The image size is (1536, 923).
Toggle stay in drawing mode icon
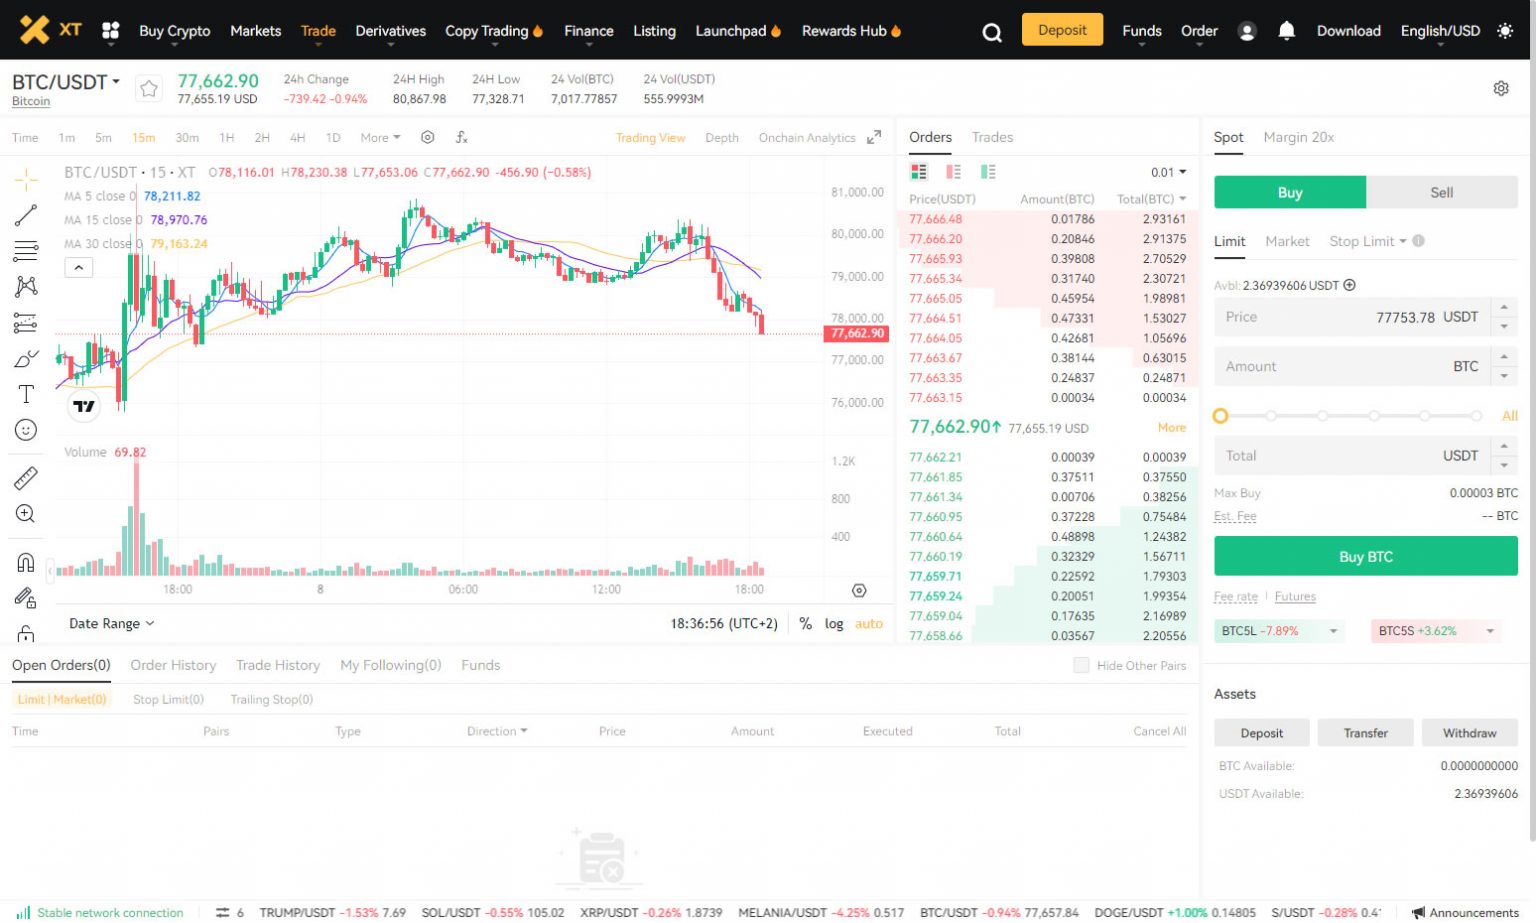click(26, 598)
